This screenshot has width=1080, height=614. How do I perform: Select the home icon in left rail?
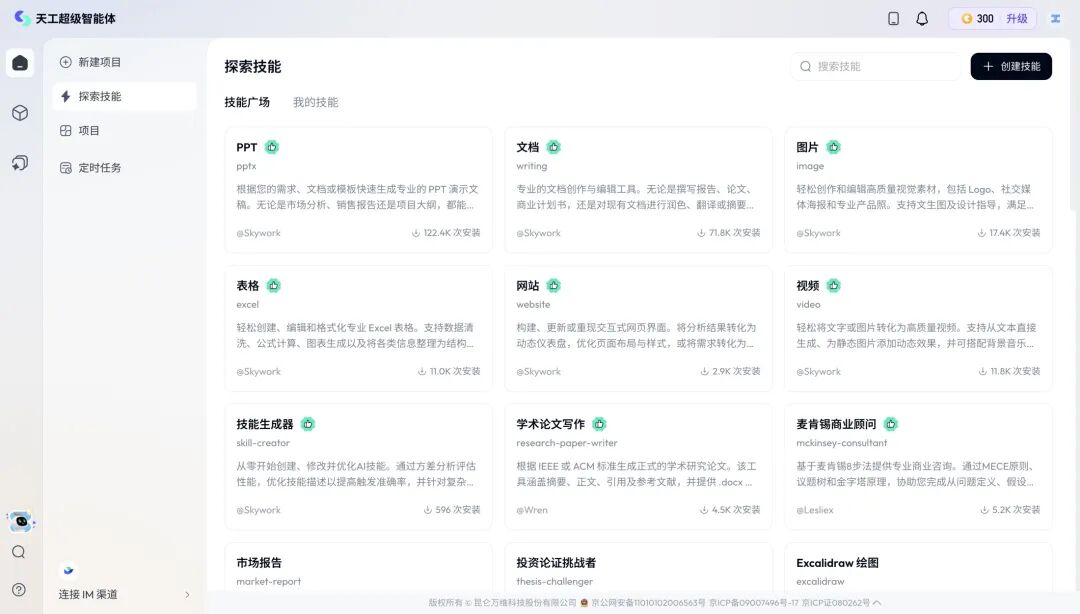20,63
